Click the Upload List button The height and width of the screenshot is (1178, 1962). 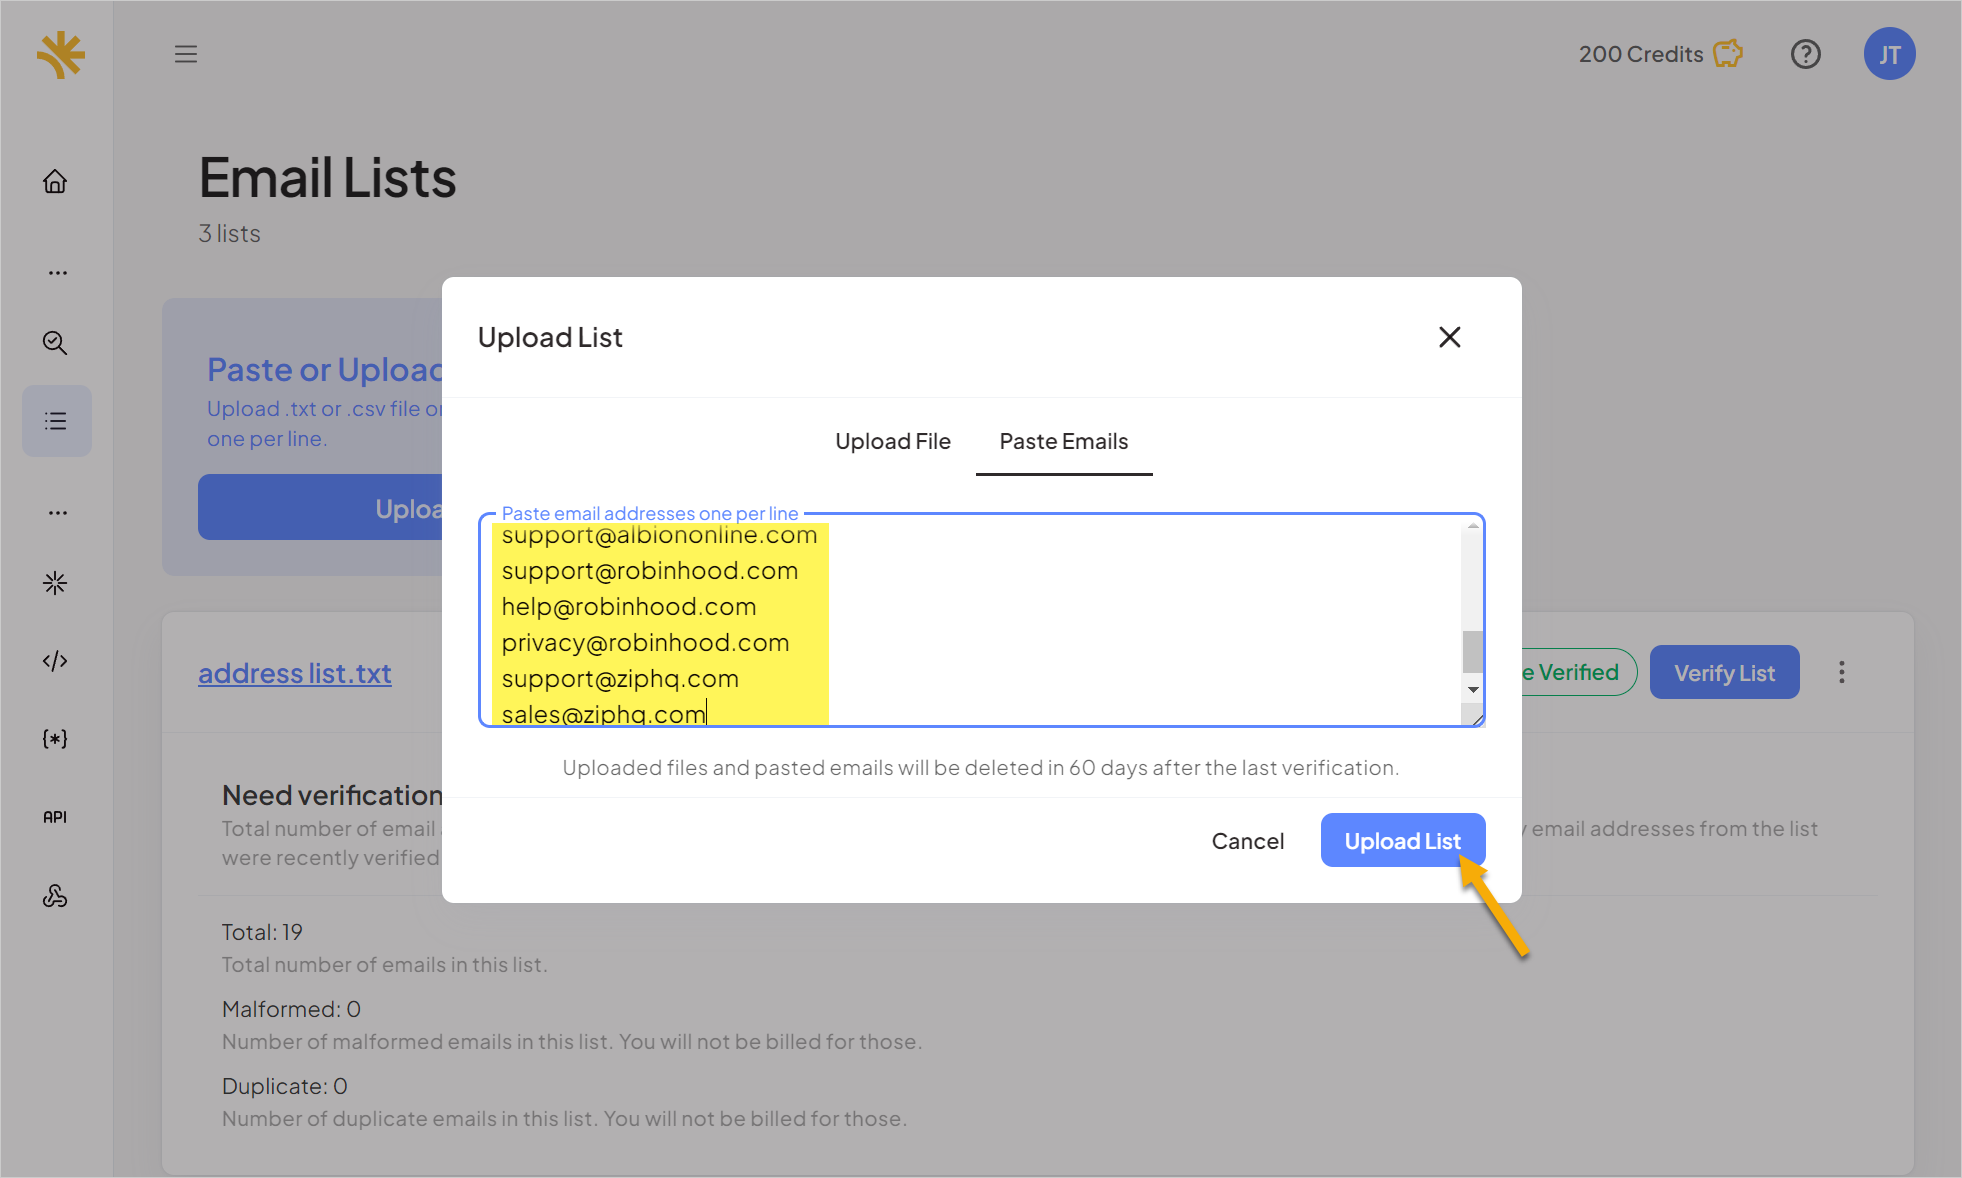tap(1403, 839)
